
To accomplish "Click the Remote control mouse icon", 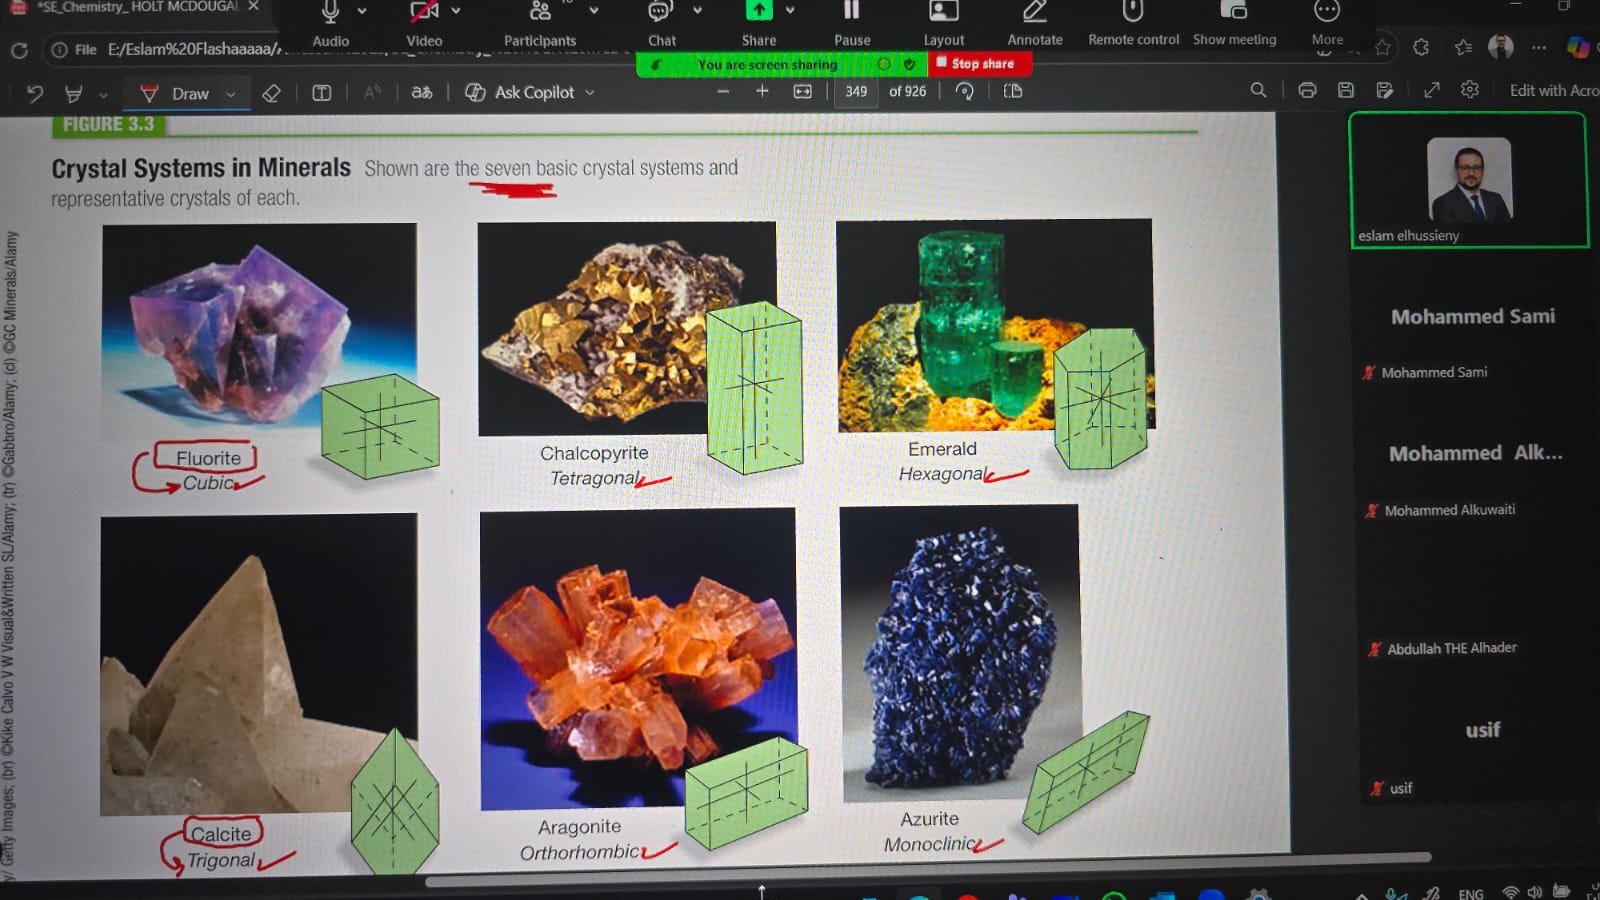I will coord(1132,14).
